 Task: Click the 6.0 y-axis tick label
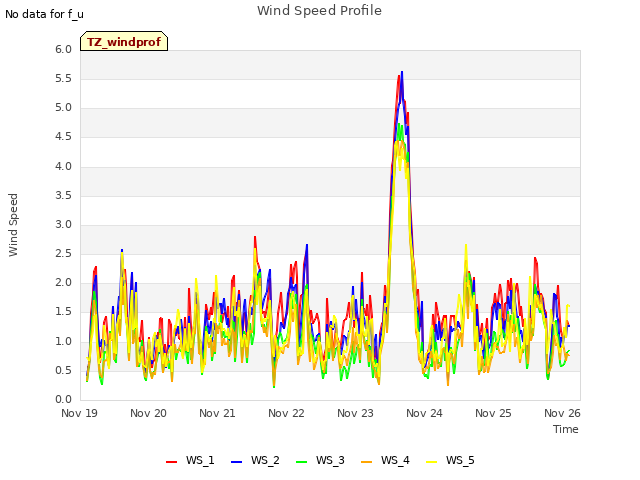pos(64,49)
